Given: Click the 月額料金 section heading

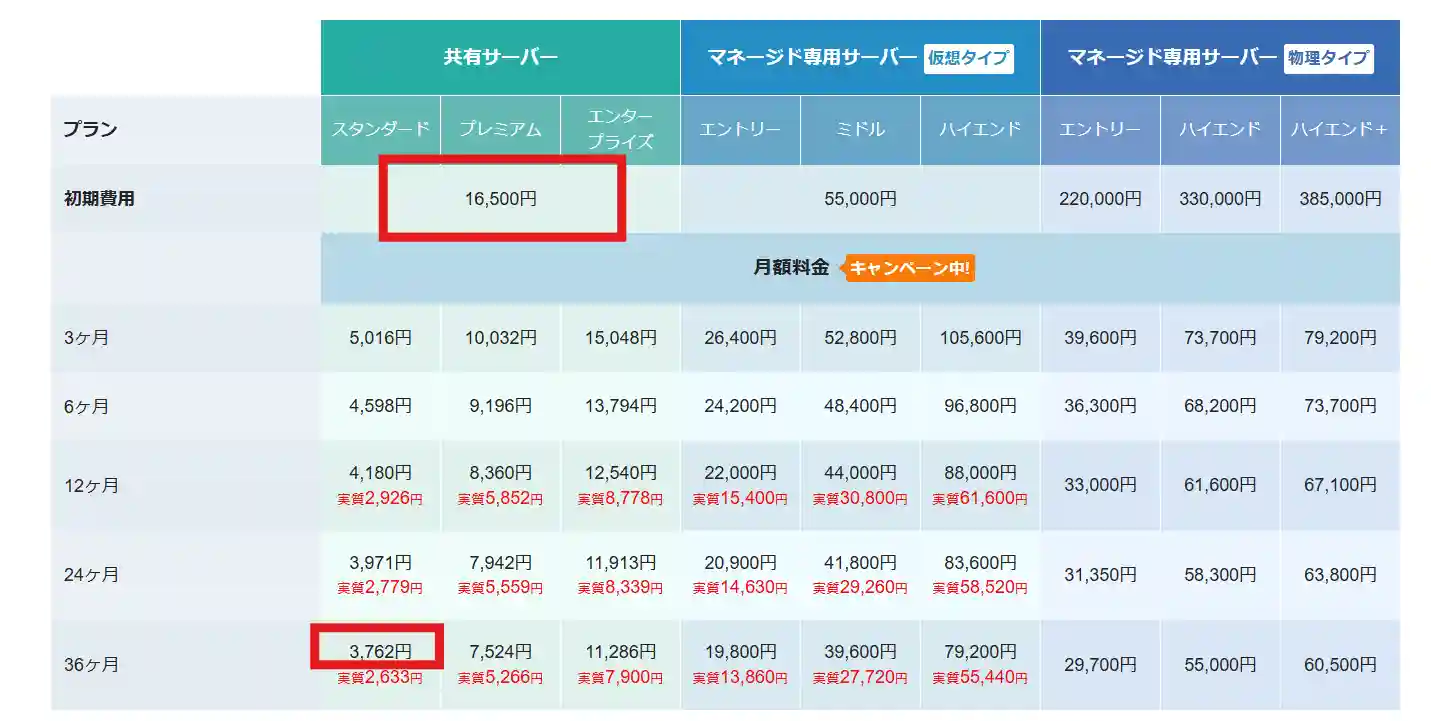Looking at the screenshot, I should click(x=791, y=268).
